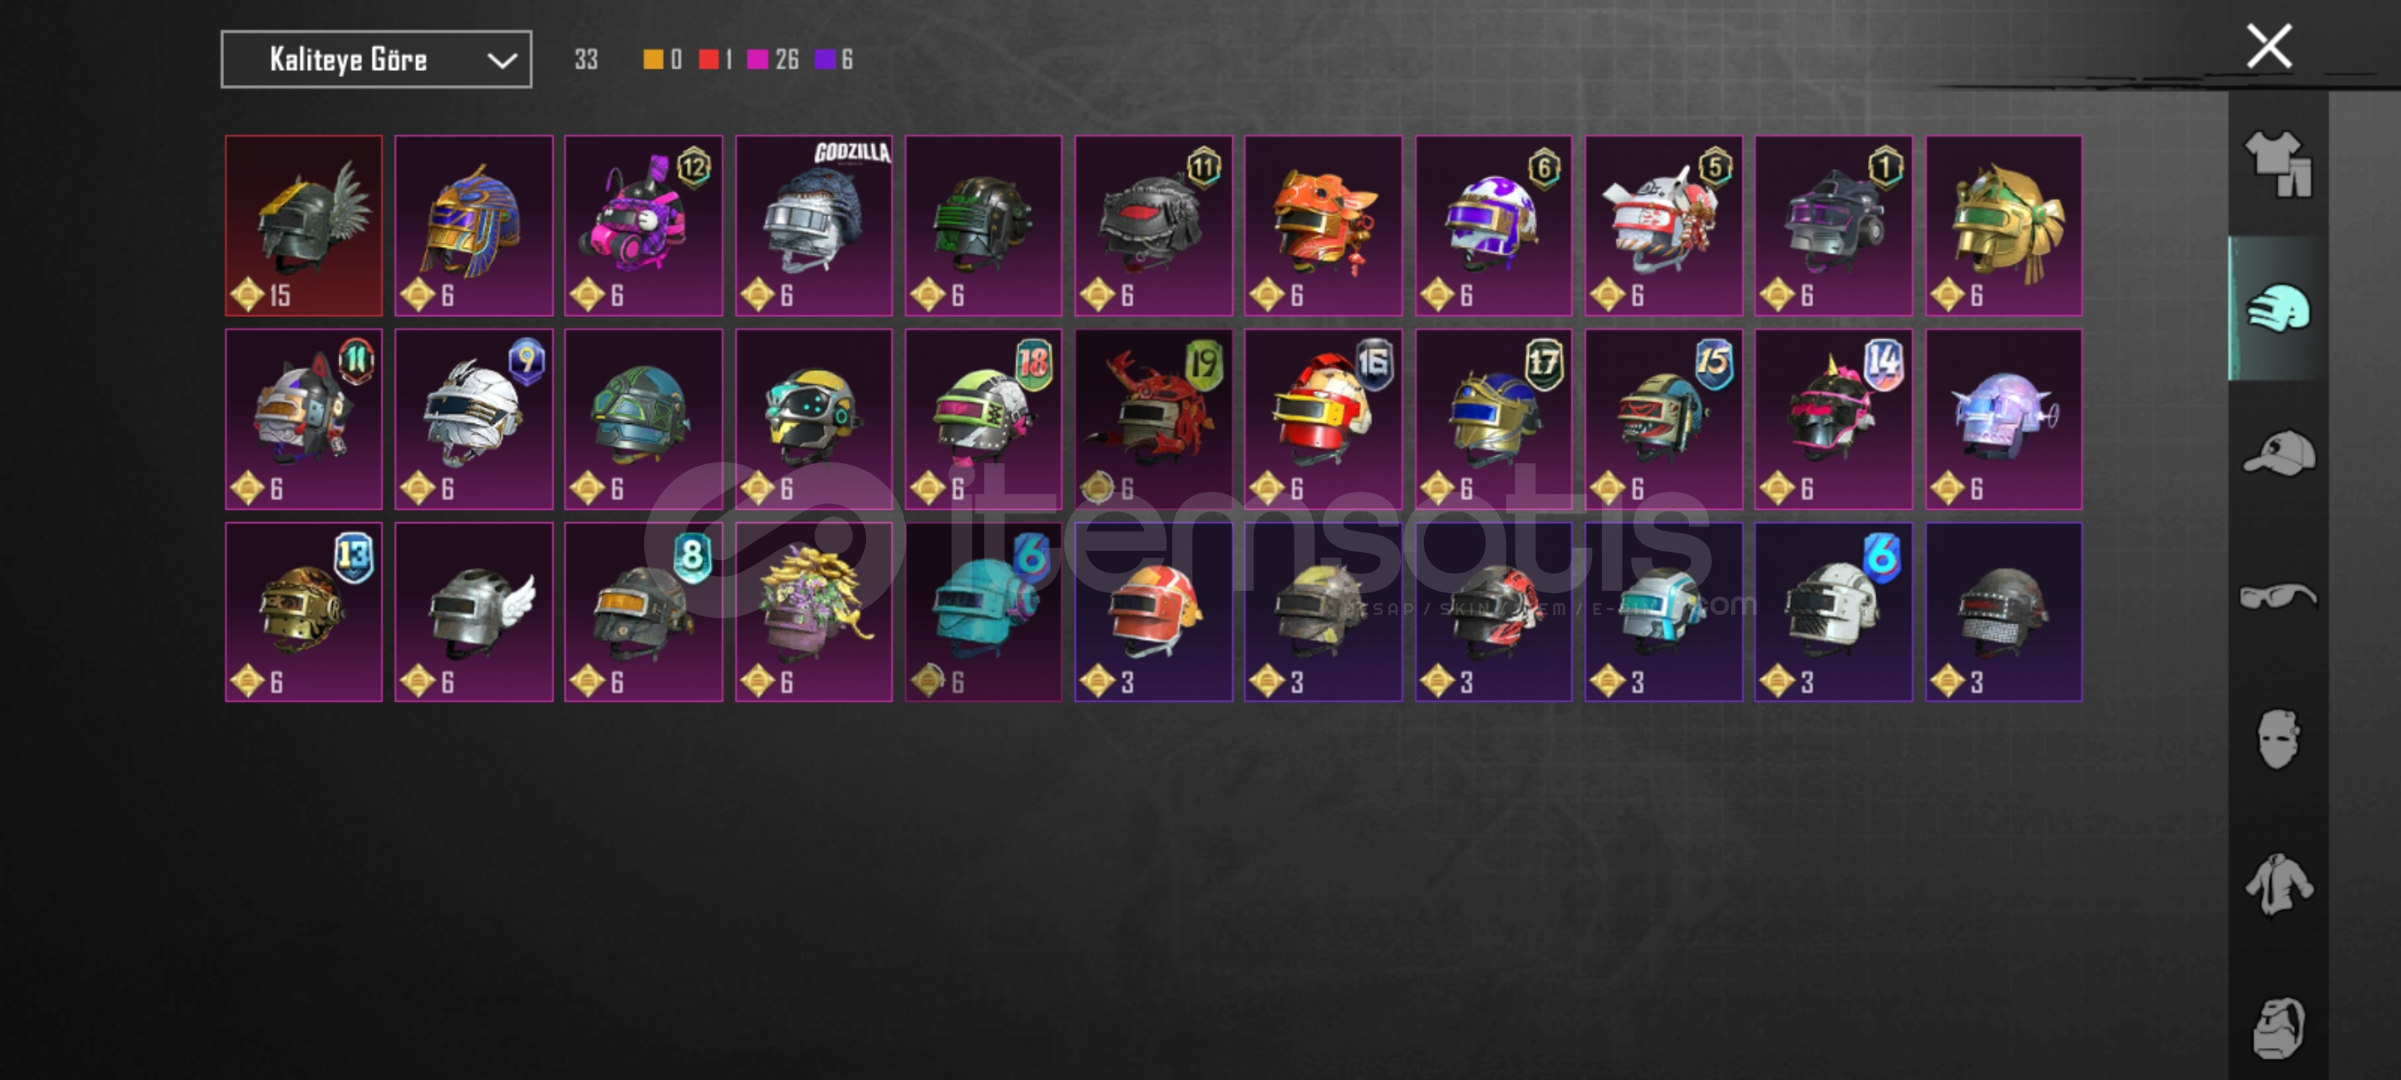The image size is (2401, 1080).
Task: Close the inventory with the X icon
Action: (2269, 46)
